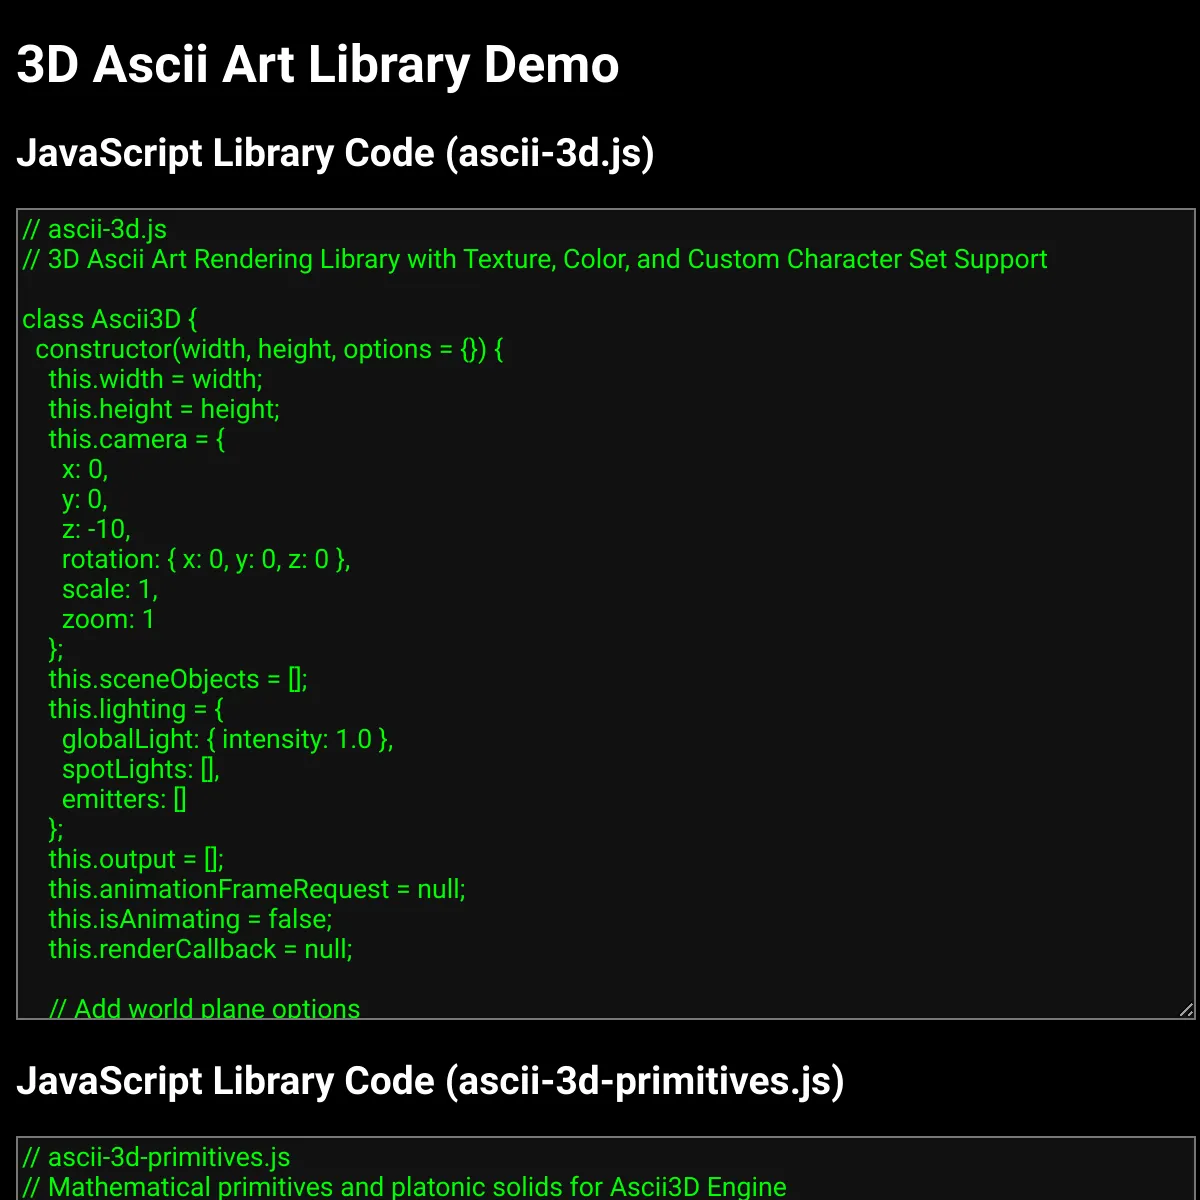Click the 'globalLight: { intensity: 1.0 }' line
The height and width of the screenshot is (1200, 1200).
tap(227, 739)
